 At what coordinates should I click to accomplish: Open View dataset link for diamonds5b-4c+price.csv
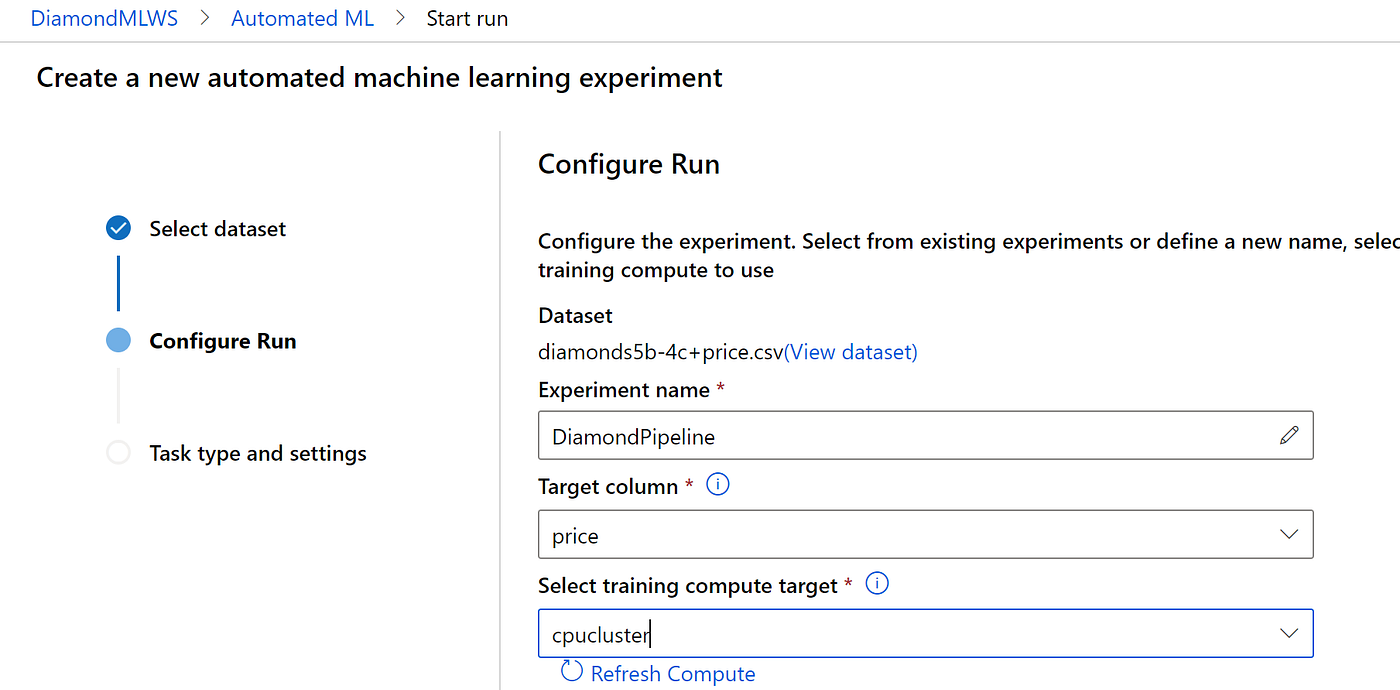851,351
